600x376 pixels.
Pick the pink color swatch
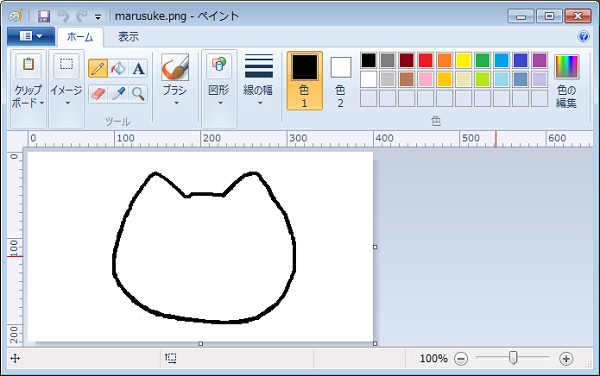(x=426, y=79)
